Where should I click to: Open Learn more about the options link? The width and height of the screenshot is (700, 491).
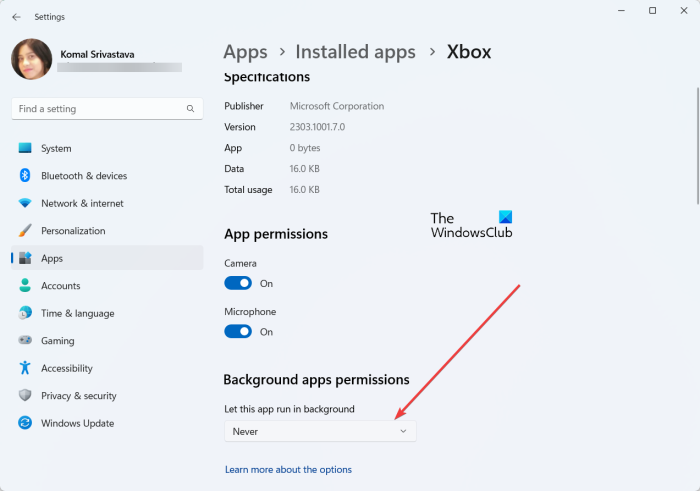pyautogui.click(x=288, y=469)
